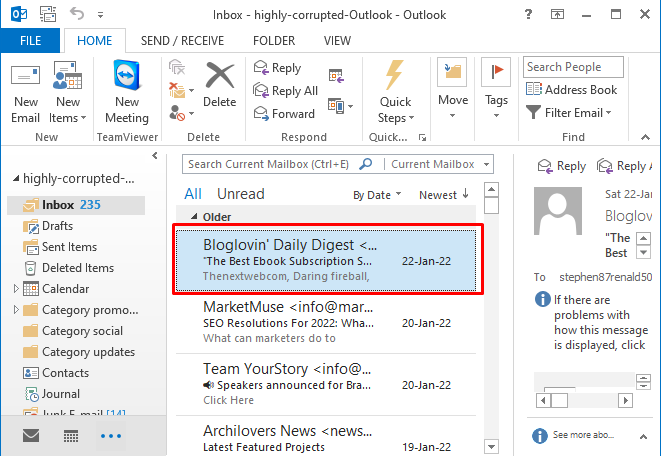Image resolution: width=661 pixels, height=456 pixels.
Task: Collapse the ribbon
Action: [645, 137]
